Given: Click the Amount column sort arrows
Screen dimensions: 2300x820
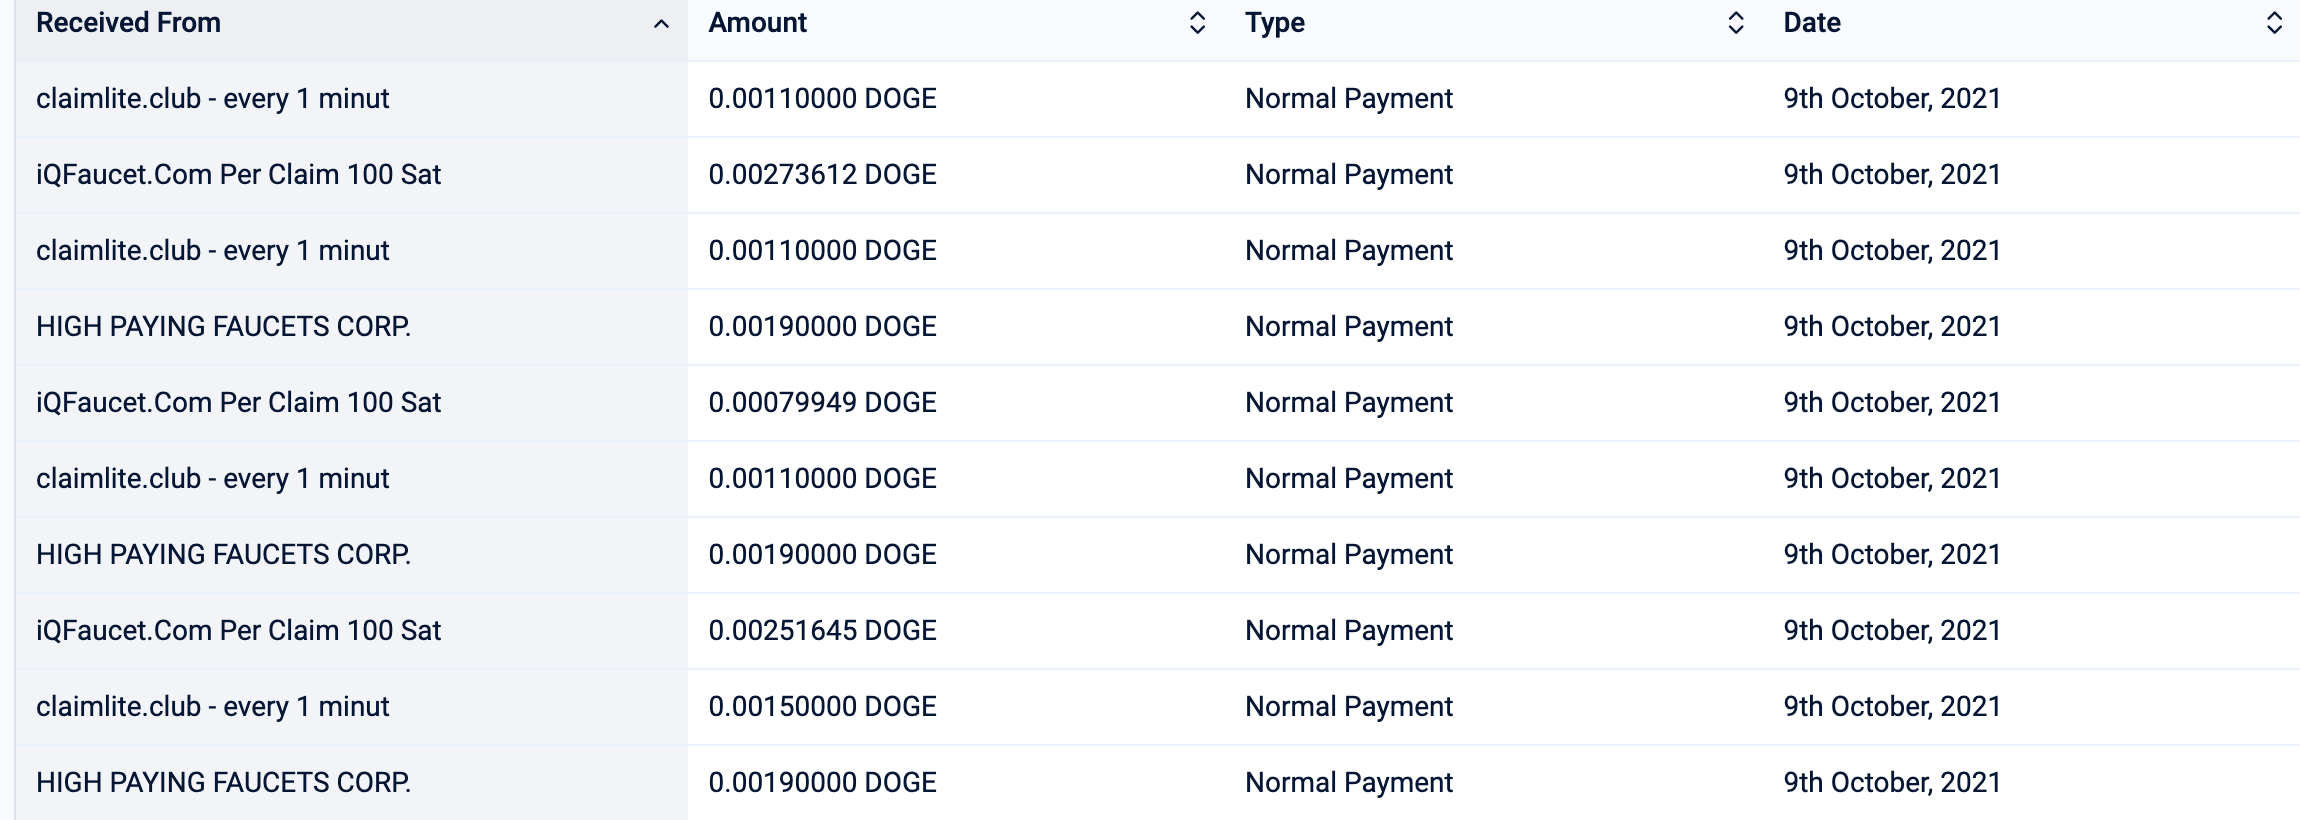Looking at the screenshot, I should (x=1197, y=23).
